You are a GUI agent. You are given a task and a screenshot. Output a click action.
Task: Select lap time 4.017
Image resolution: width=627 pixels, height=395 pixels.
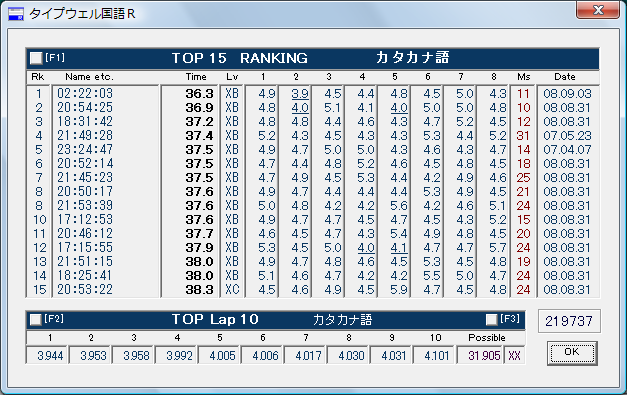tap(308, 355)
